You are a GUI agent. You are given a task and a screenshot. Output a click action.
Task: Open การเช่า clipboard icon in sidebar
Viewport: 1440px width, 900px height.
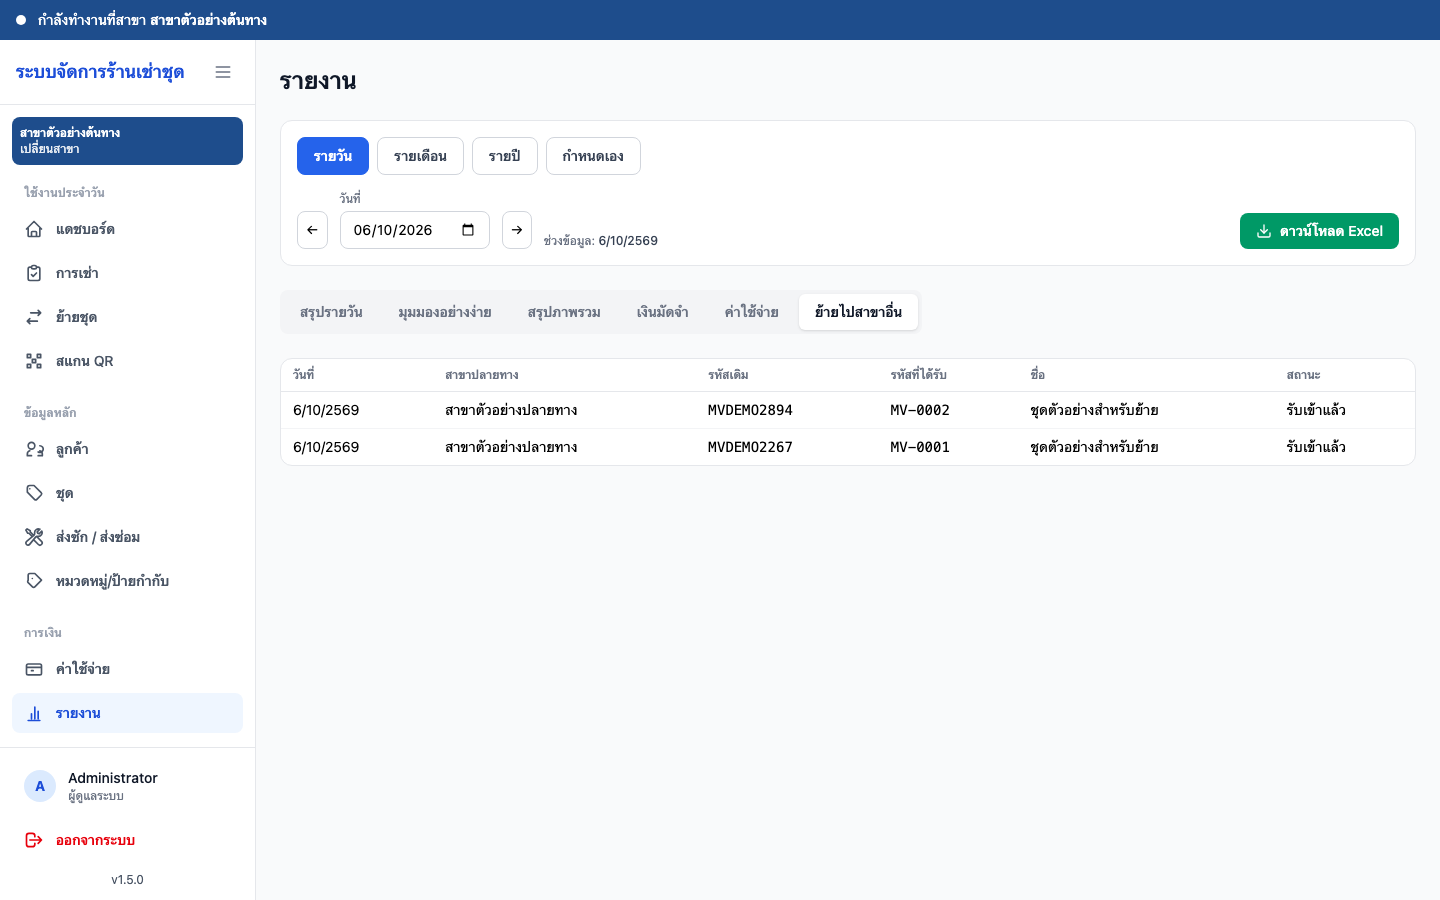tap(34, 273)
